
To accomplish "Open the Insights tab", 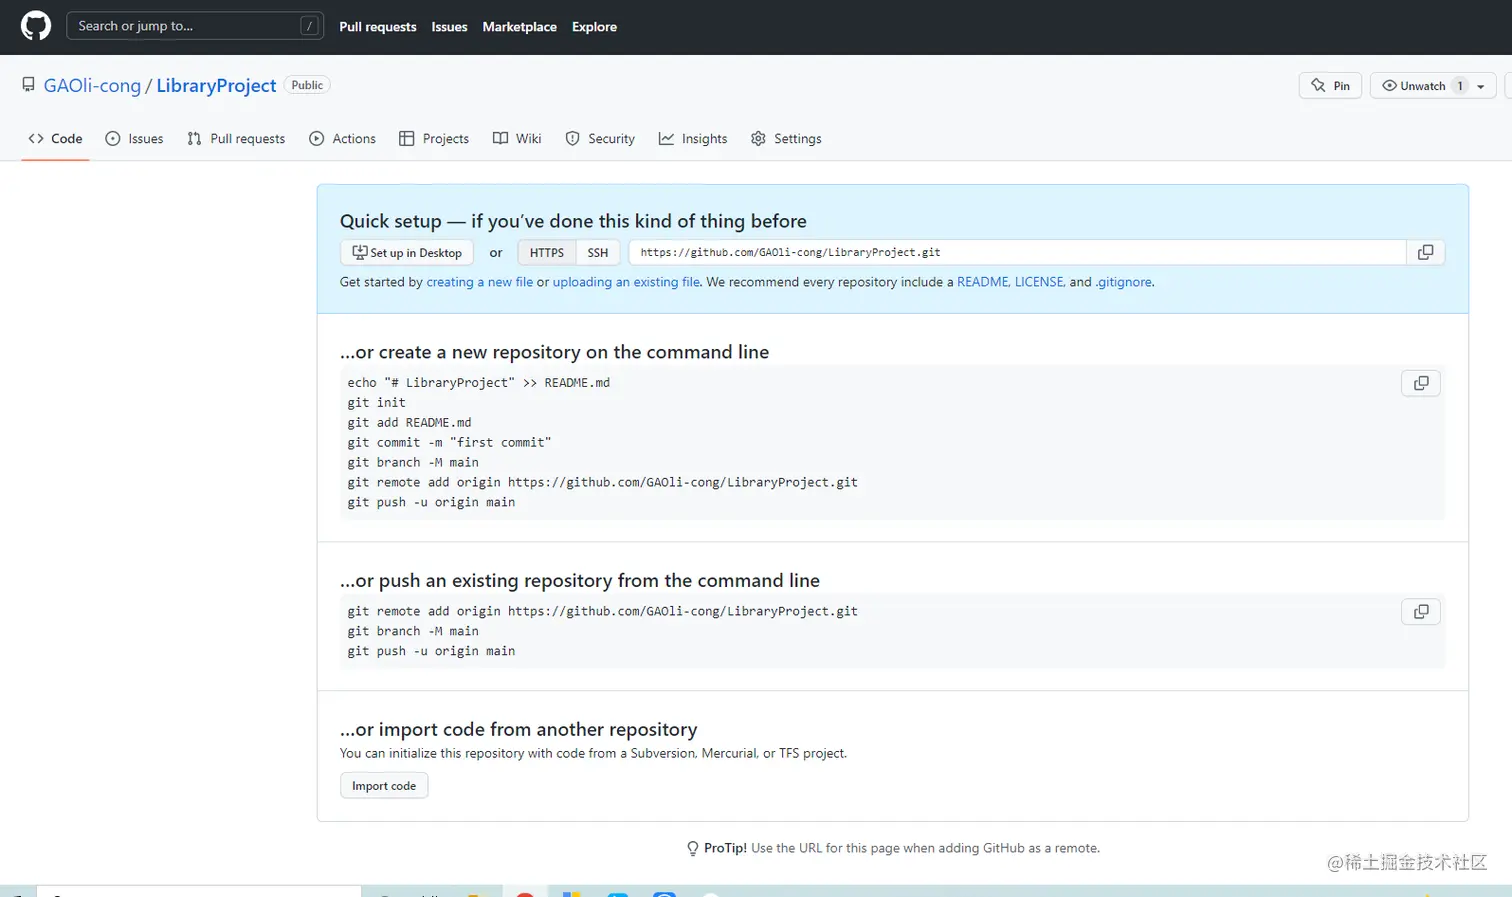I will pos(693,139).
